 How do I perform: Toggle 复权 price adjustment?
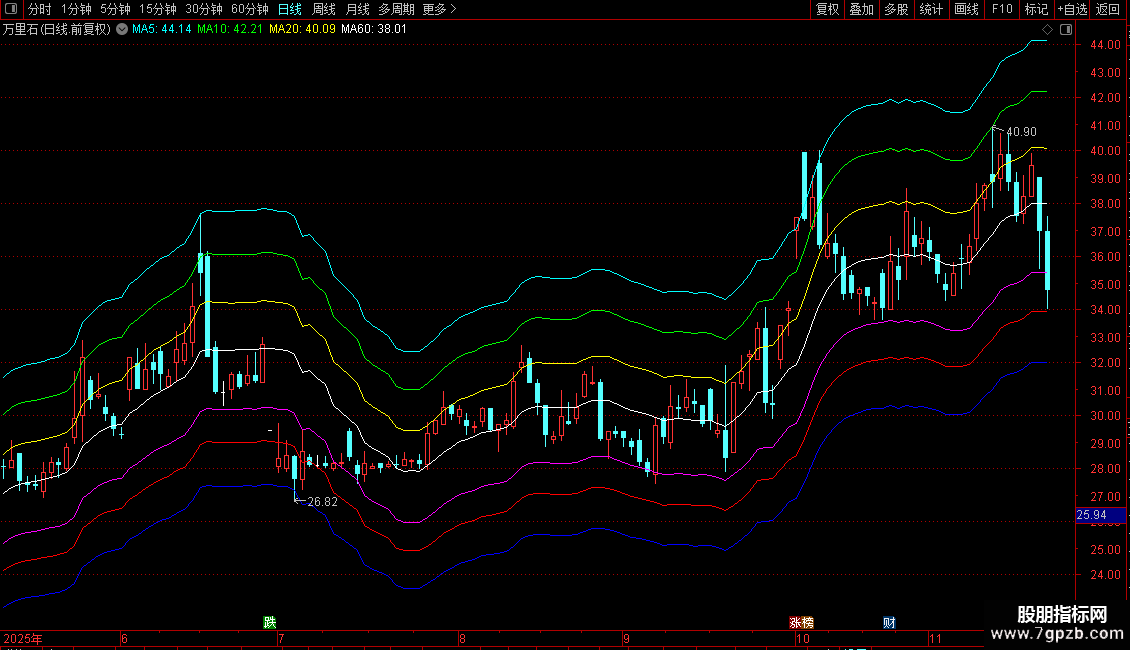click(x=827, y=10)
